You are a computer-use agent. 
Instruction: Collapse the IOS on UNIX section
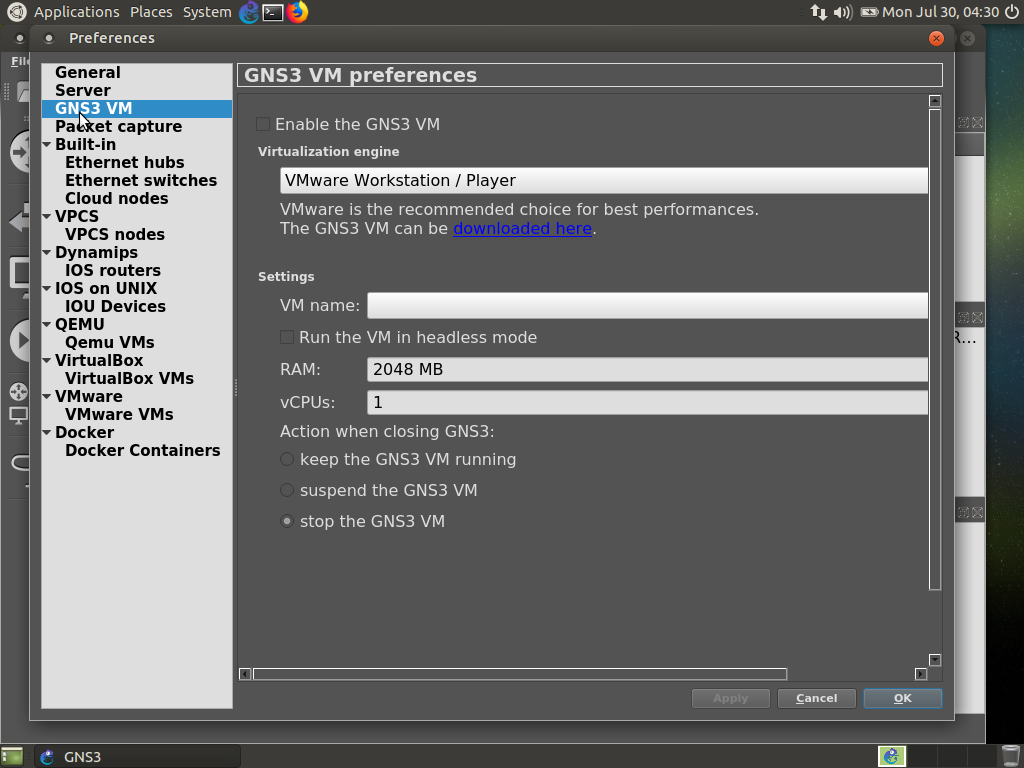click(47, 288)
